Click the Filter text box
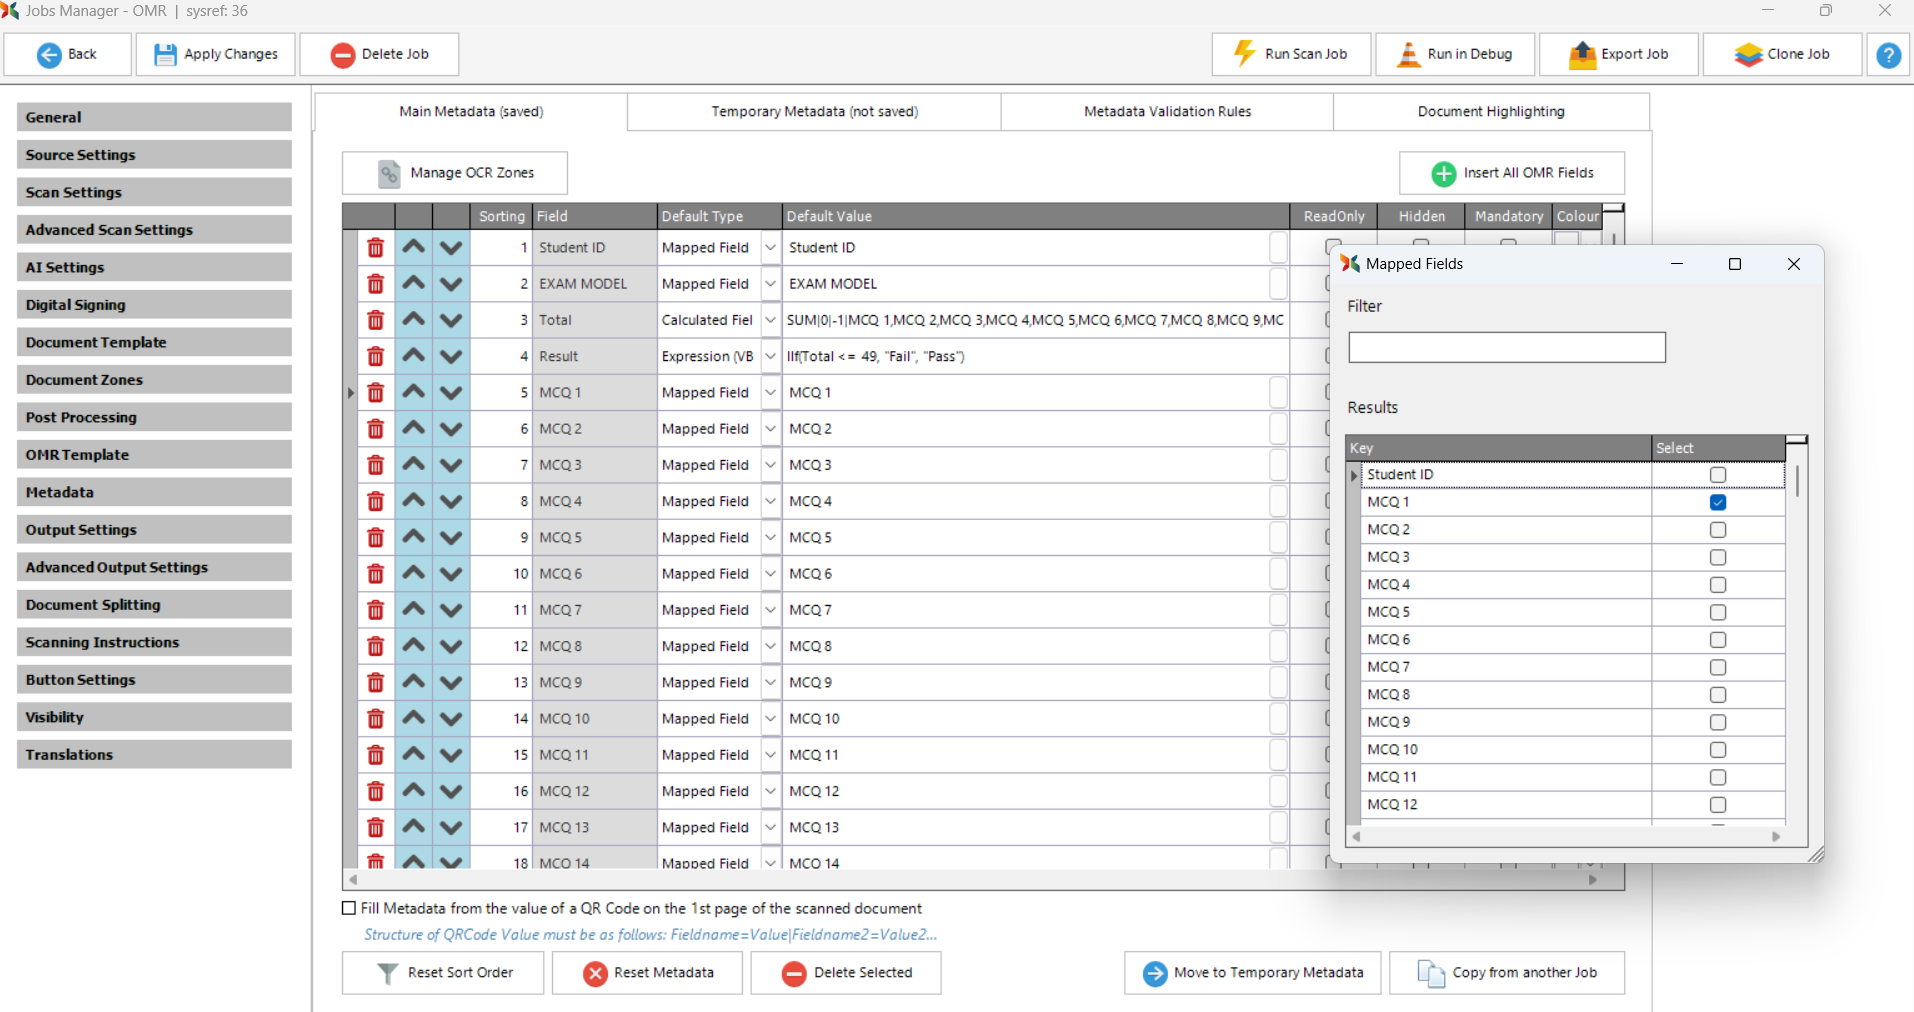Viewport: 1914px width, 1012px height. pyautogui.click(x=1506, y=348)
